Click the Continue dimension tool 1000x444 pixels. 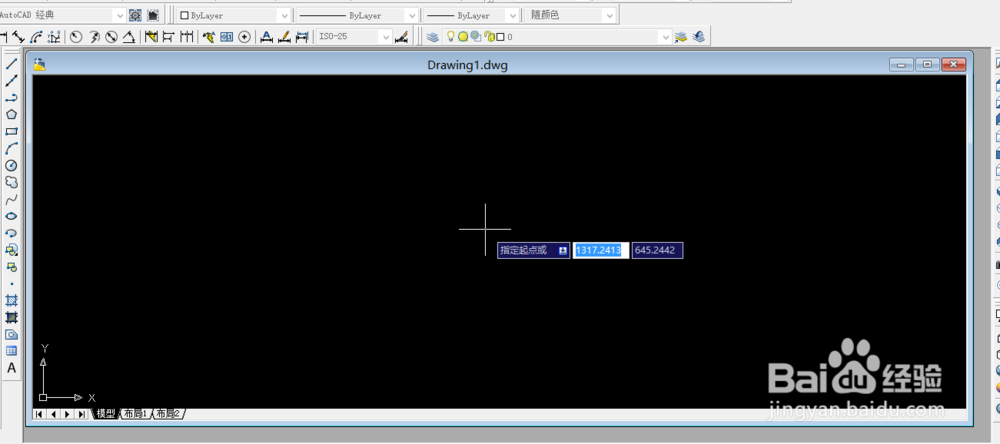tap(186, 37)
